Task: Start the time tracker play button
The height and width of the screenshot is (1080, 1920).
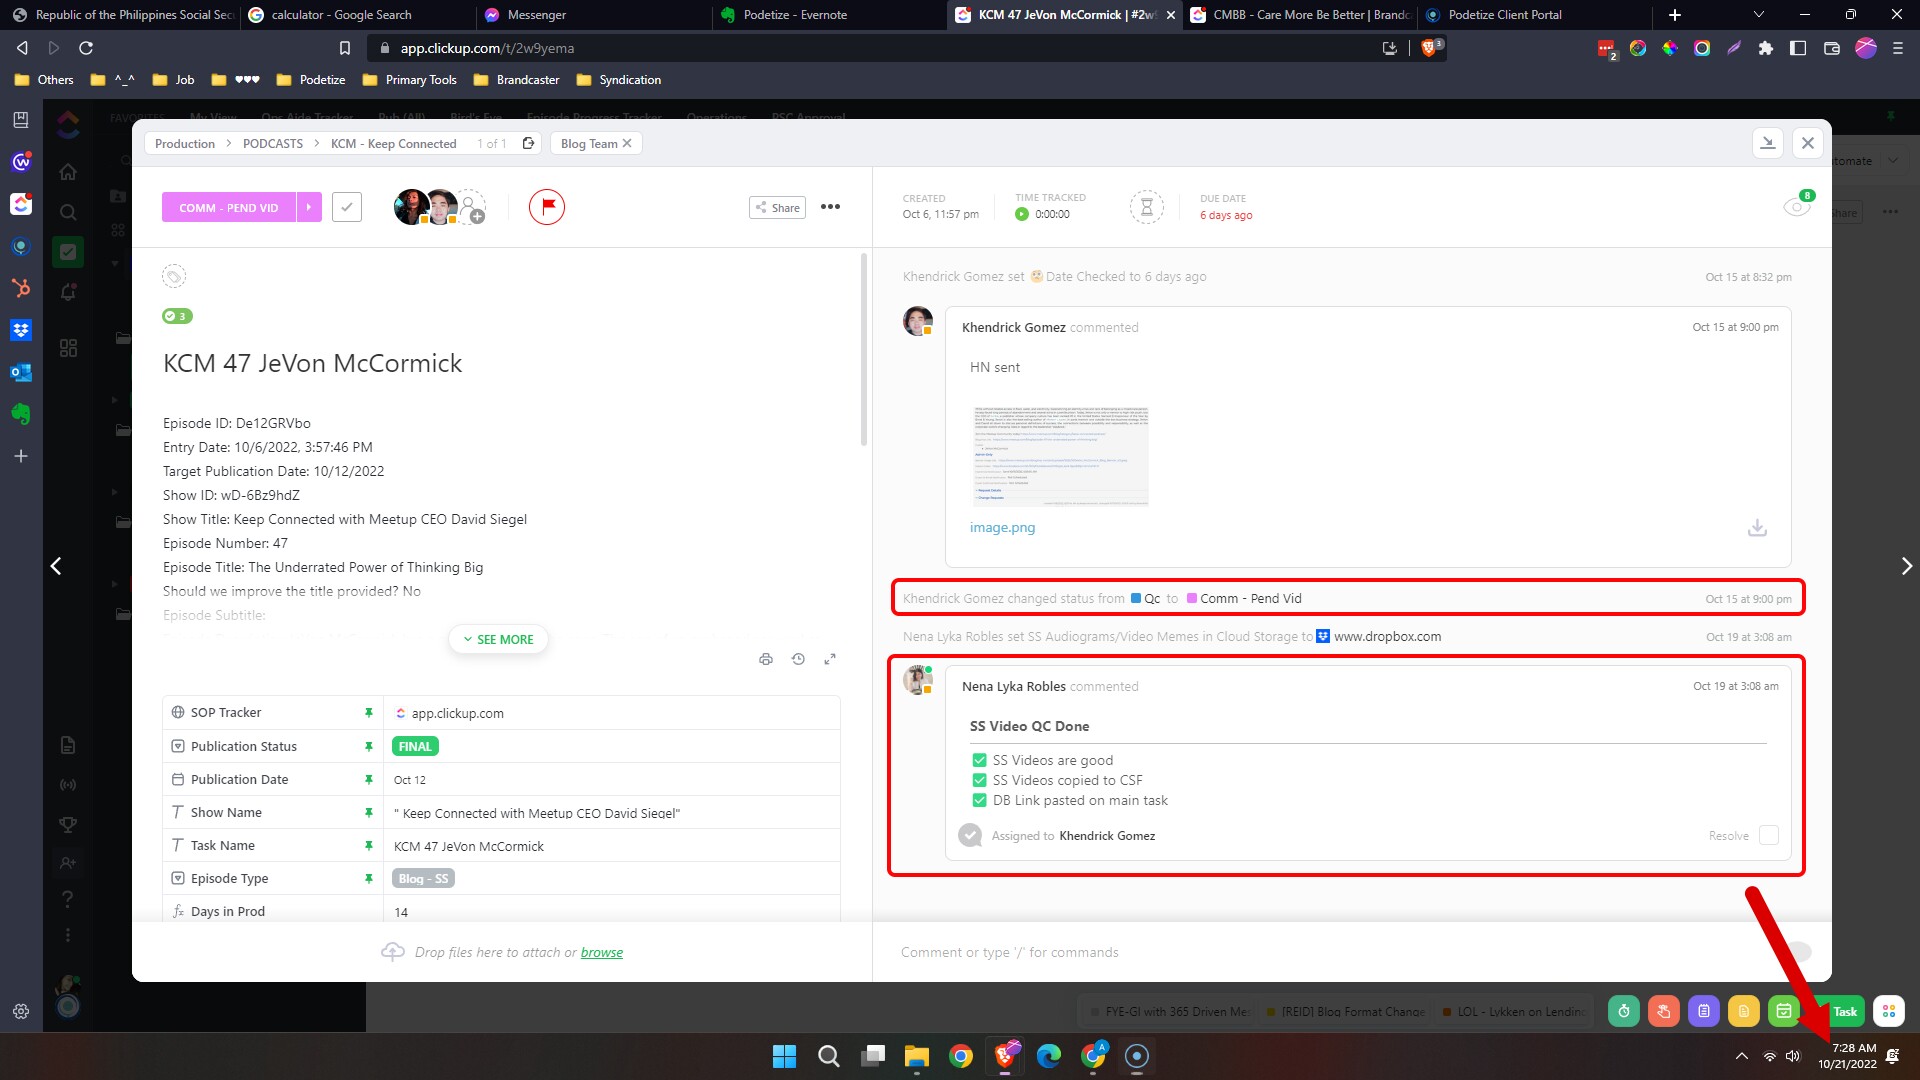Action: 1021,214
